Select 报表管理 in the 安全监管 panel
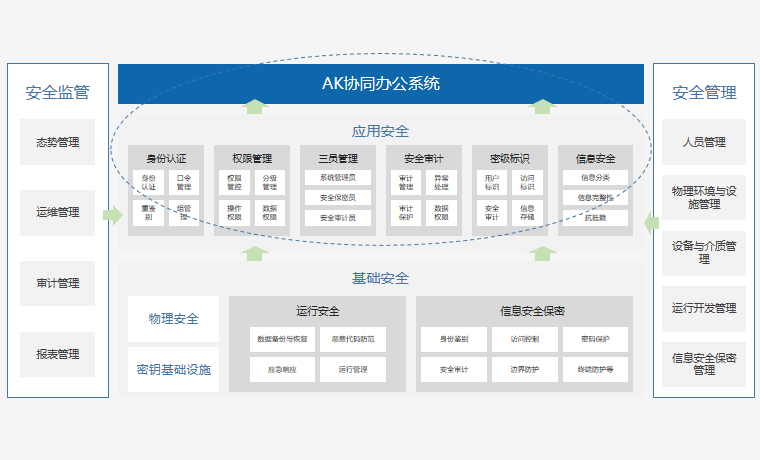The height and width of the screenshot is (460, 760). tap(57, 354)
